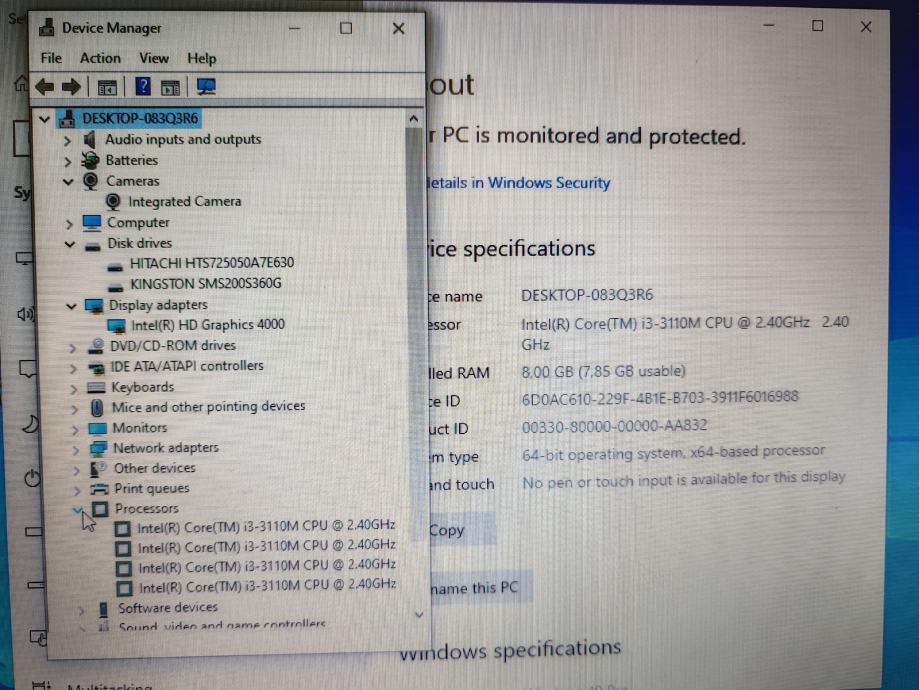Maximize the Device Manager window
919x690 pixels.
[x=346, y=28]
